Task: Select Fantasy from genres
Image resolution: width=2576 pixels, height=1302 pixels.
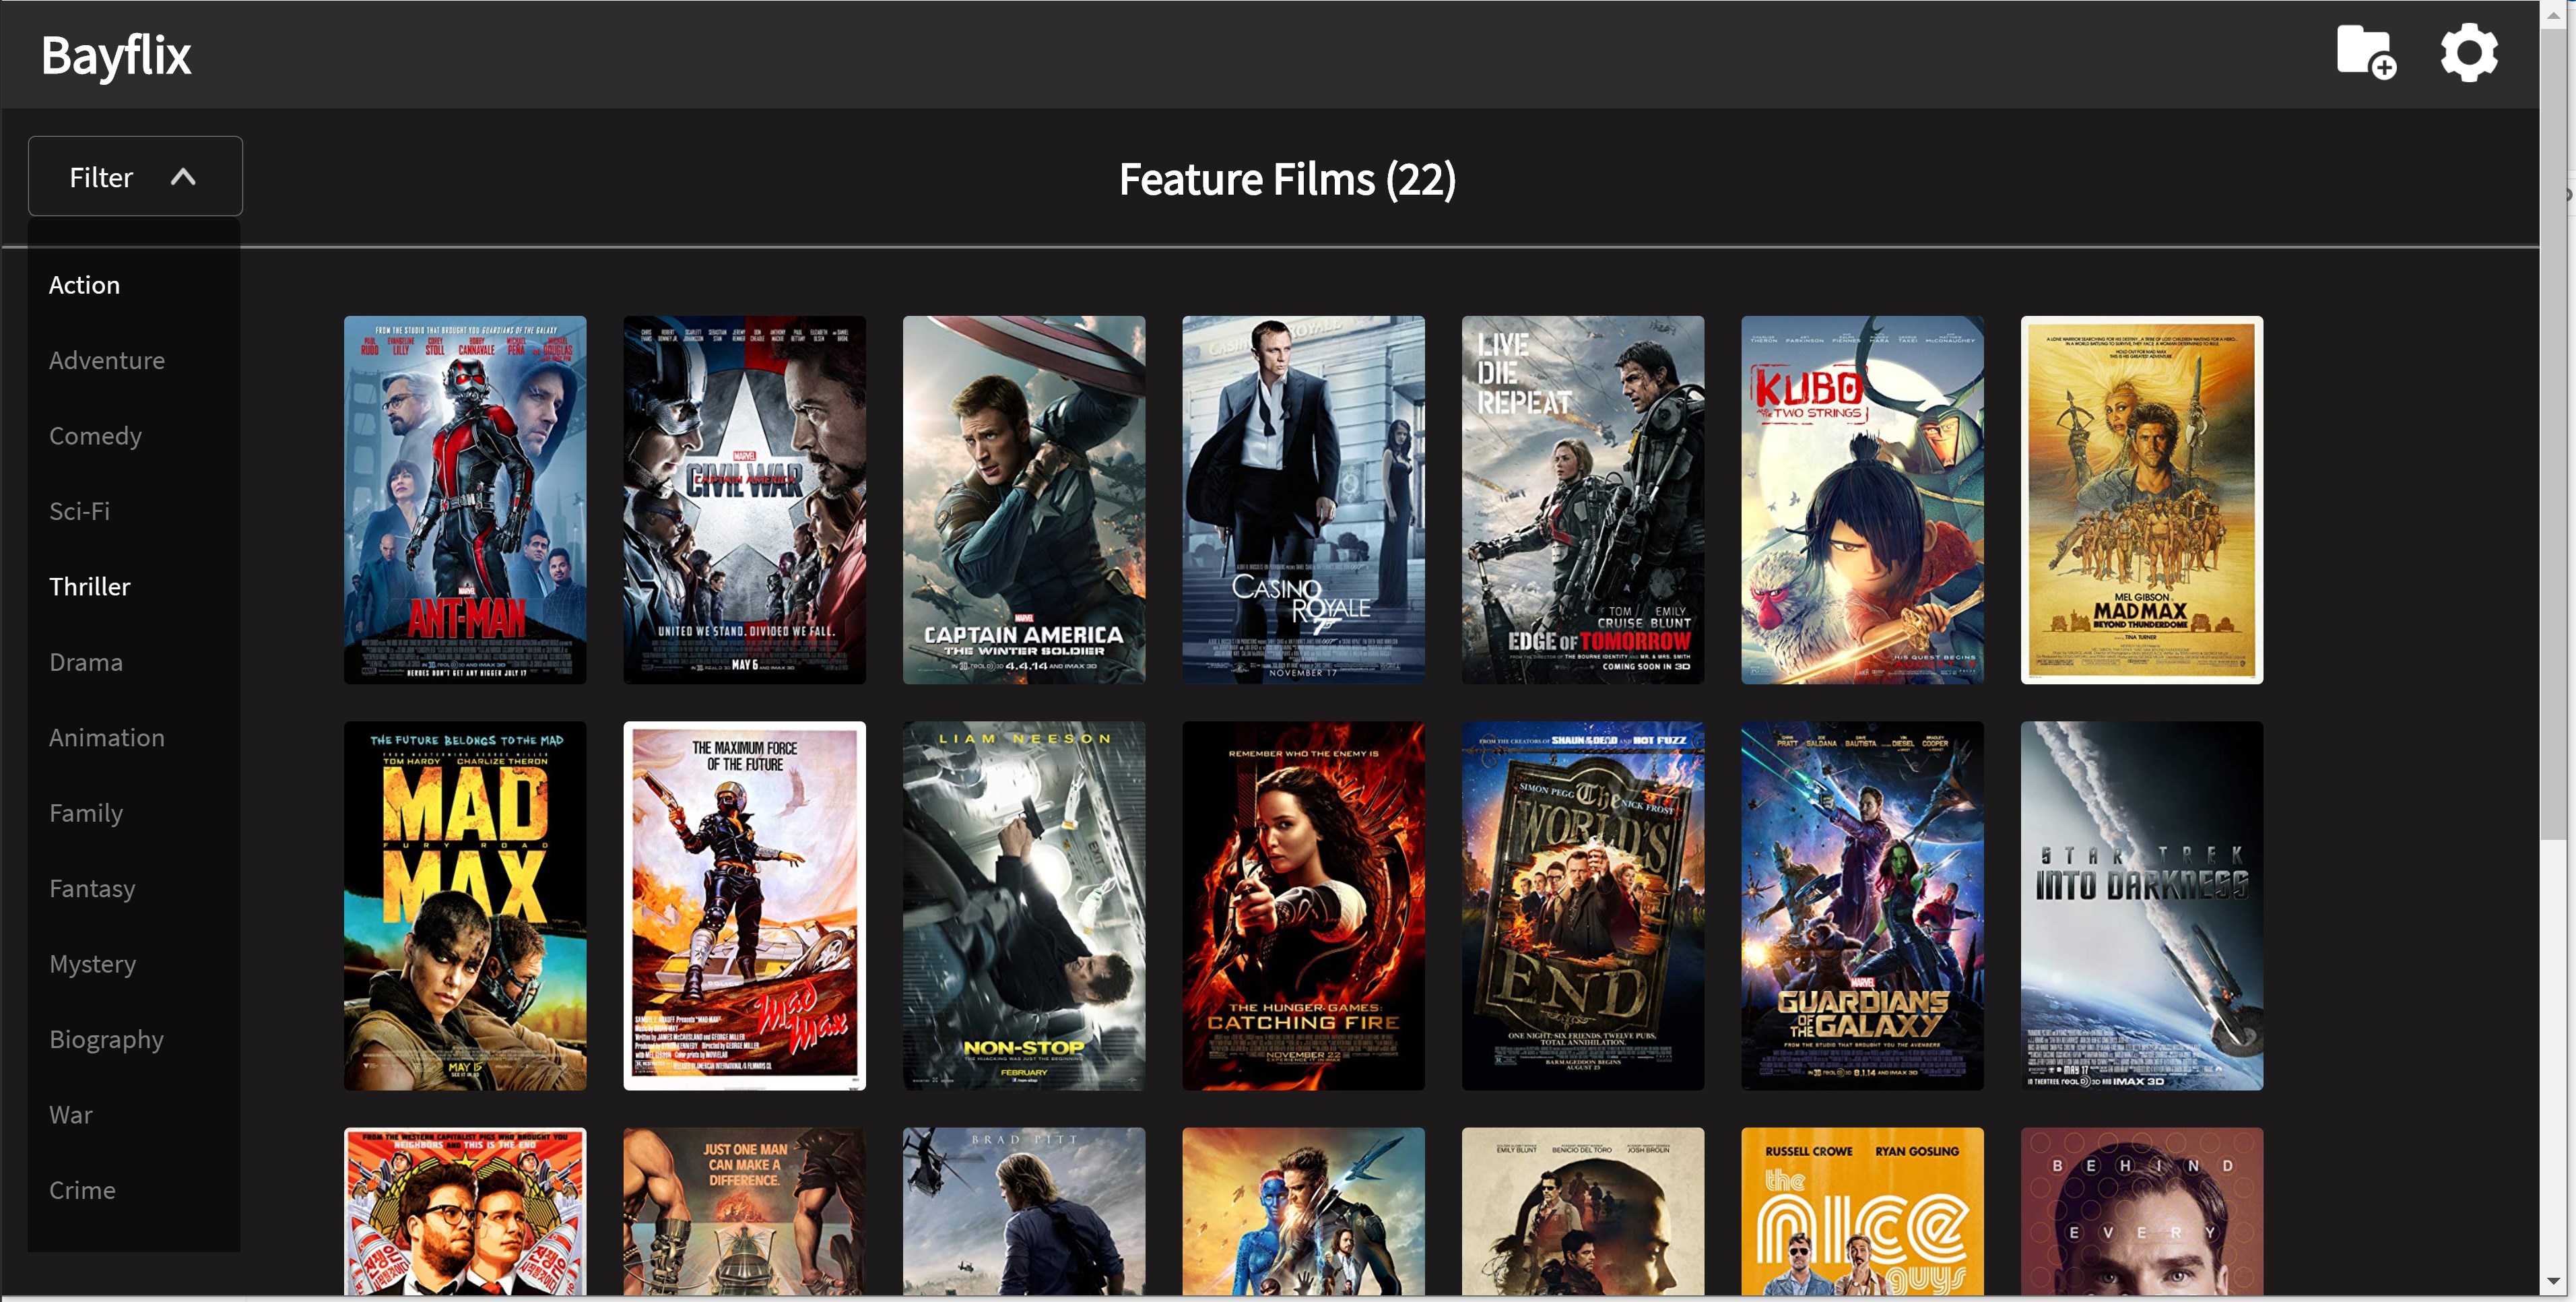Action: click(92, 889)
